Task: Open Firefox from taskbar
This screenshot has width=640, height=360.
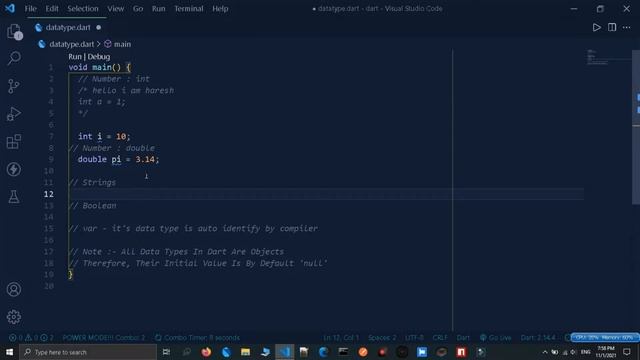Action: (206, 352)
